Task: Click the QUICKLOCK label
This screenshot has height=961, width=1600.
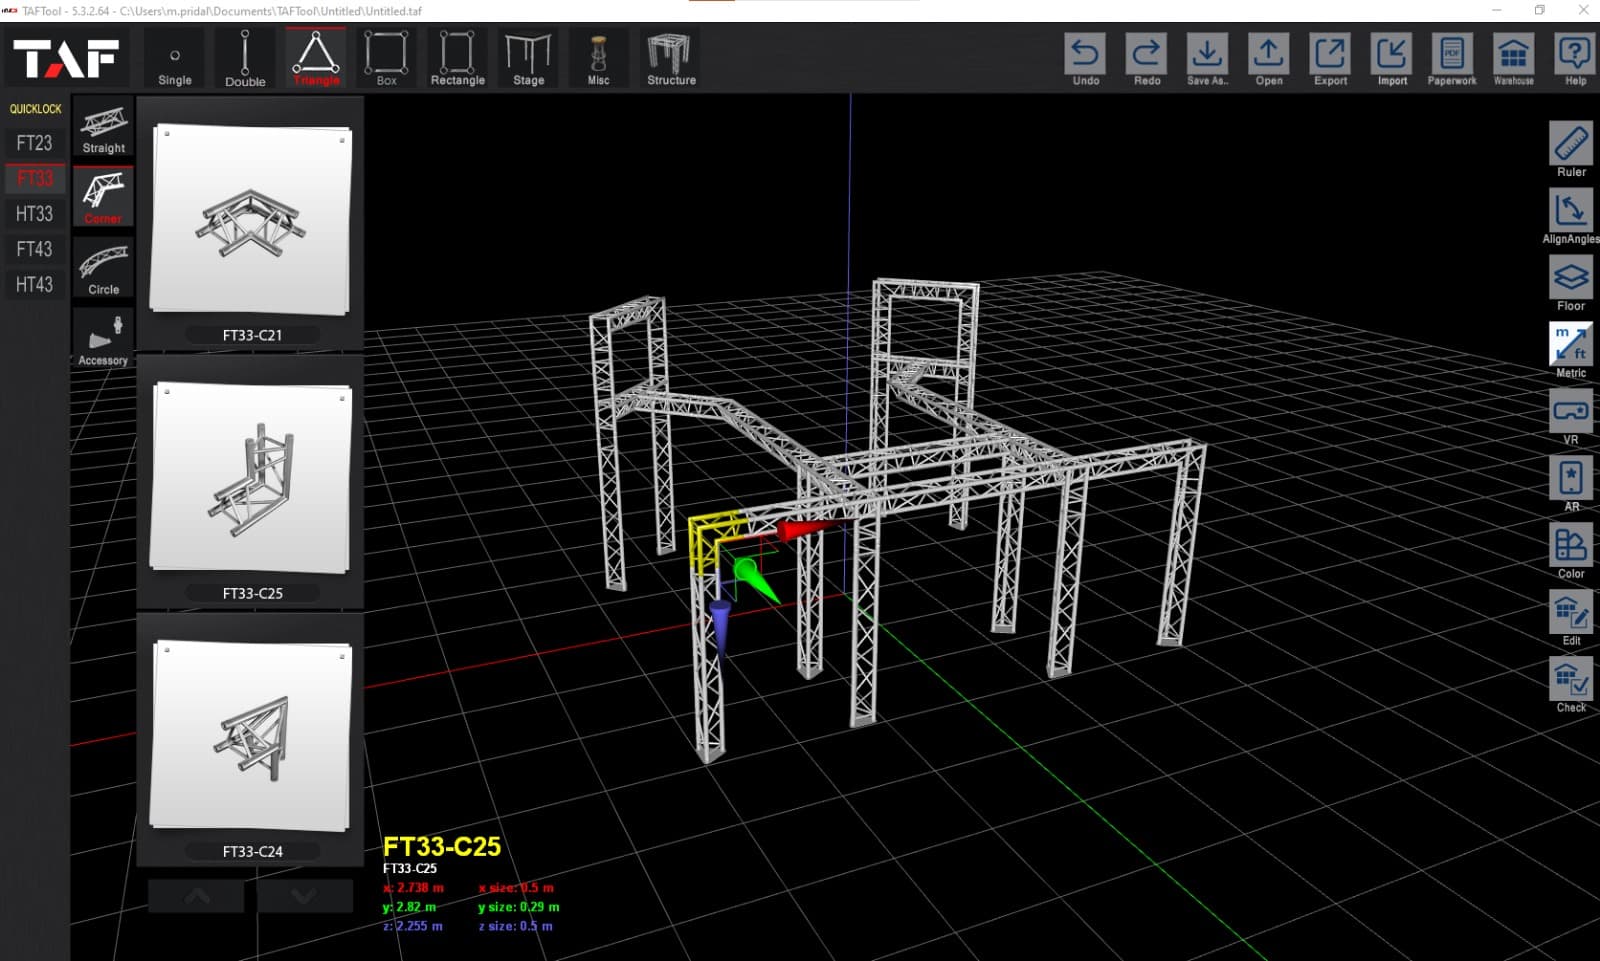Action: click(x=35, y=109)
